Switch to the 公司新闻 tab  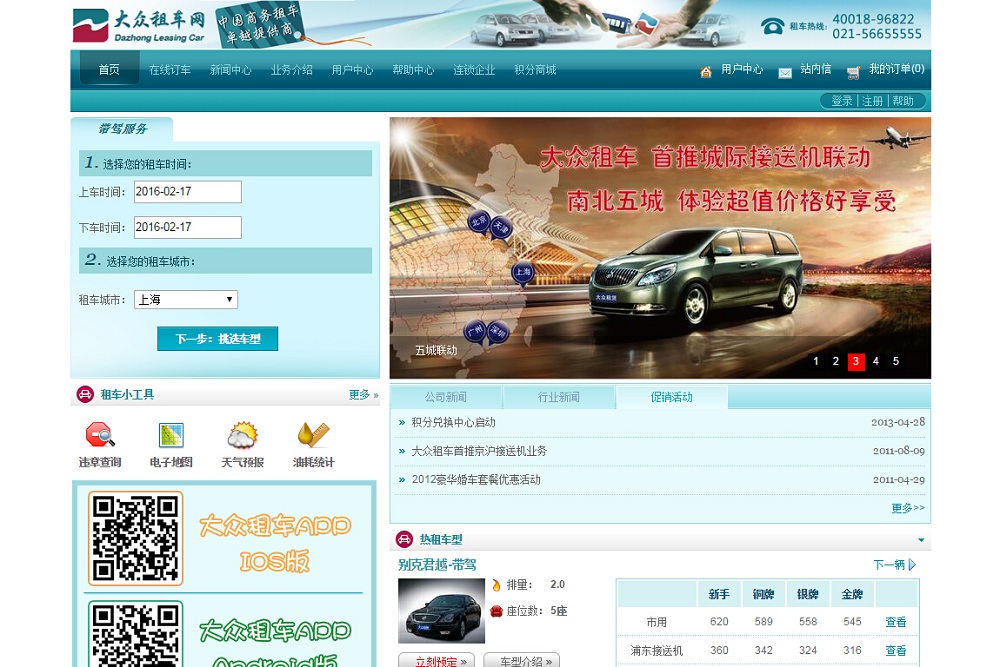tap(446, 397)
